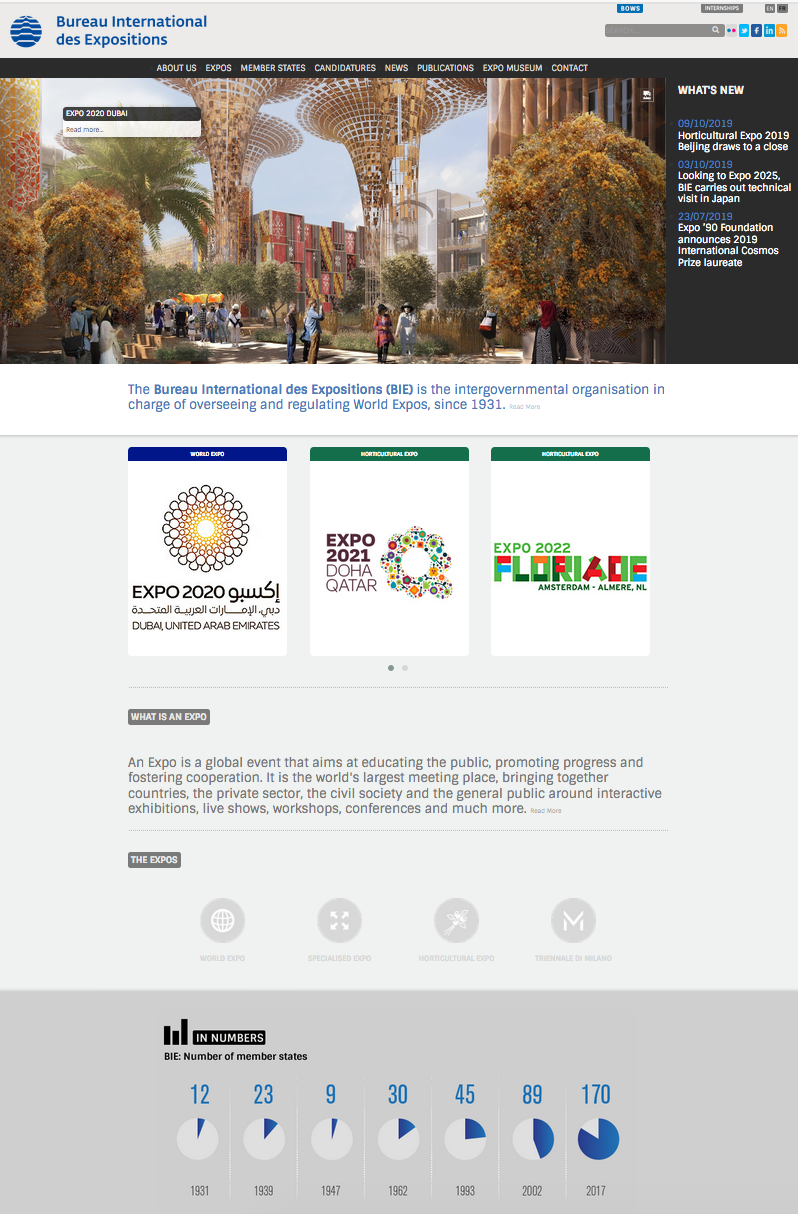Click the date 09/10/2019
This screenshot has width=798, height=1214.
point(705,124)
